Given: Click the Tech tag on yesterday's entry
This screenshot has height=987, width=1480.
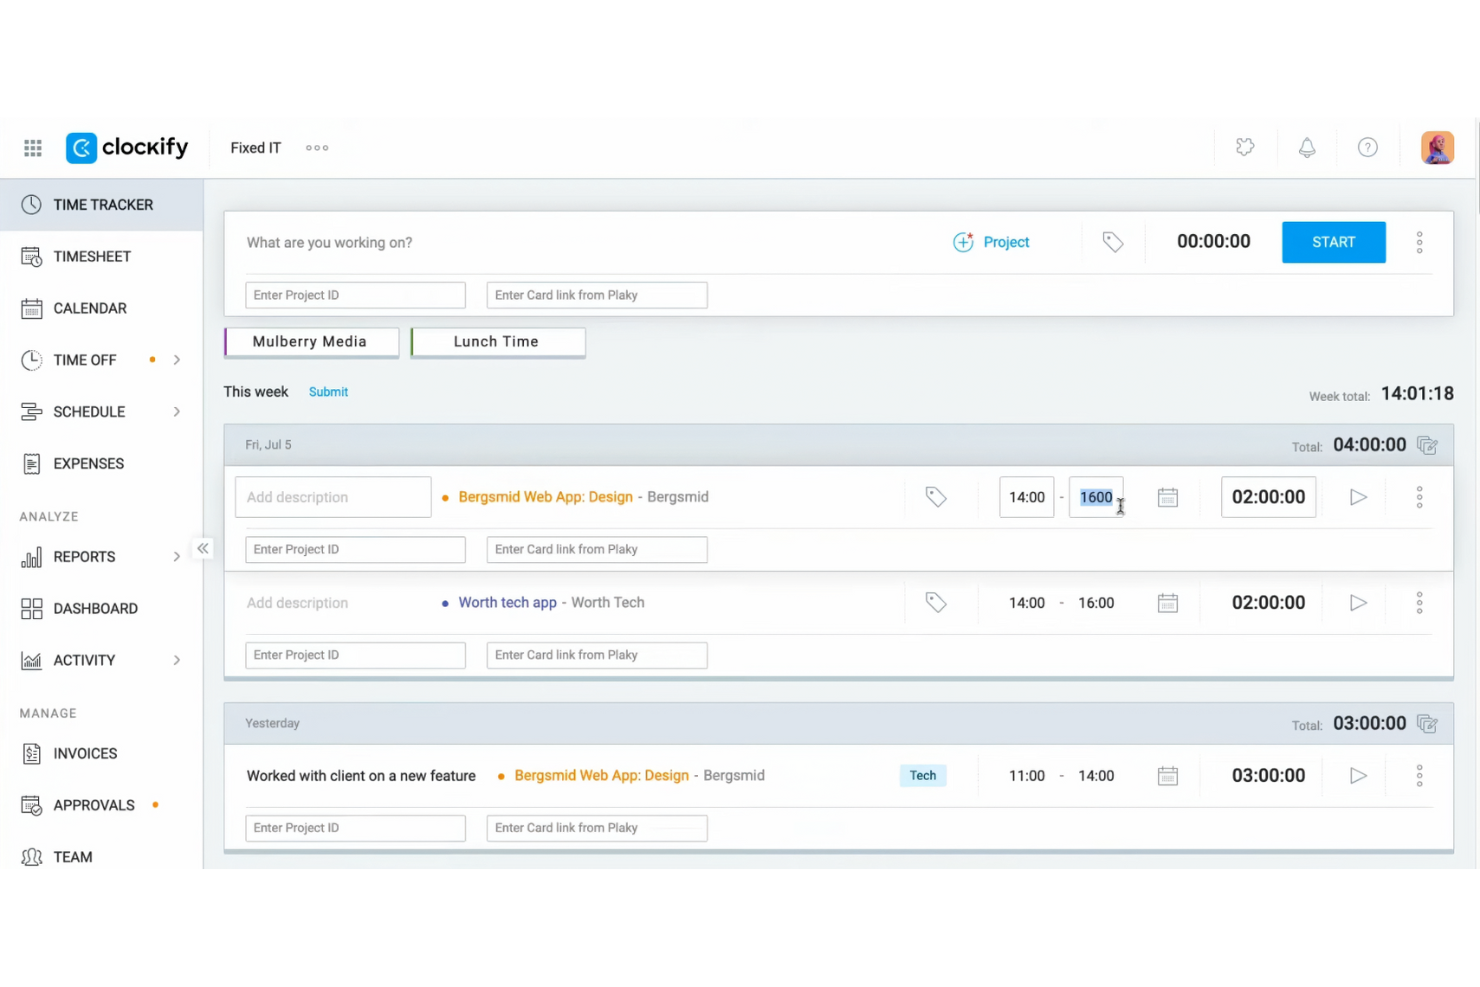Looking at the screenshot, I should [x=923, y=776].
